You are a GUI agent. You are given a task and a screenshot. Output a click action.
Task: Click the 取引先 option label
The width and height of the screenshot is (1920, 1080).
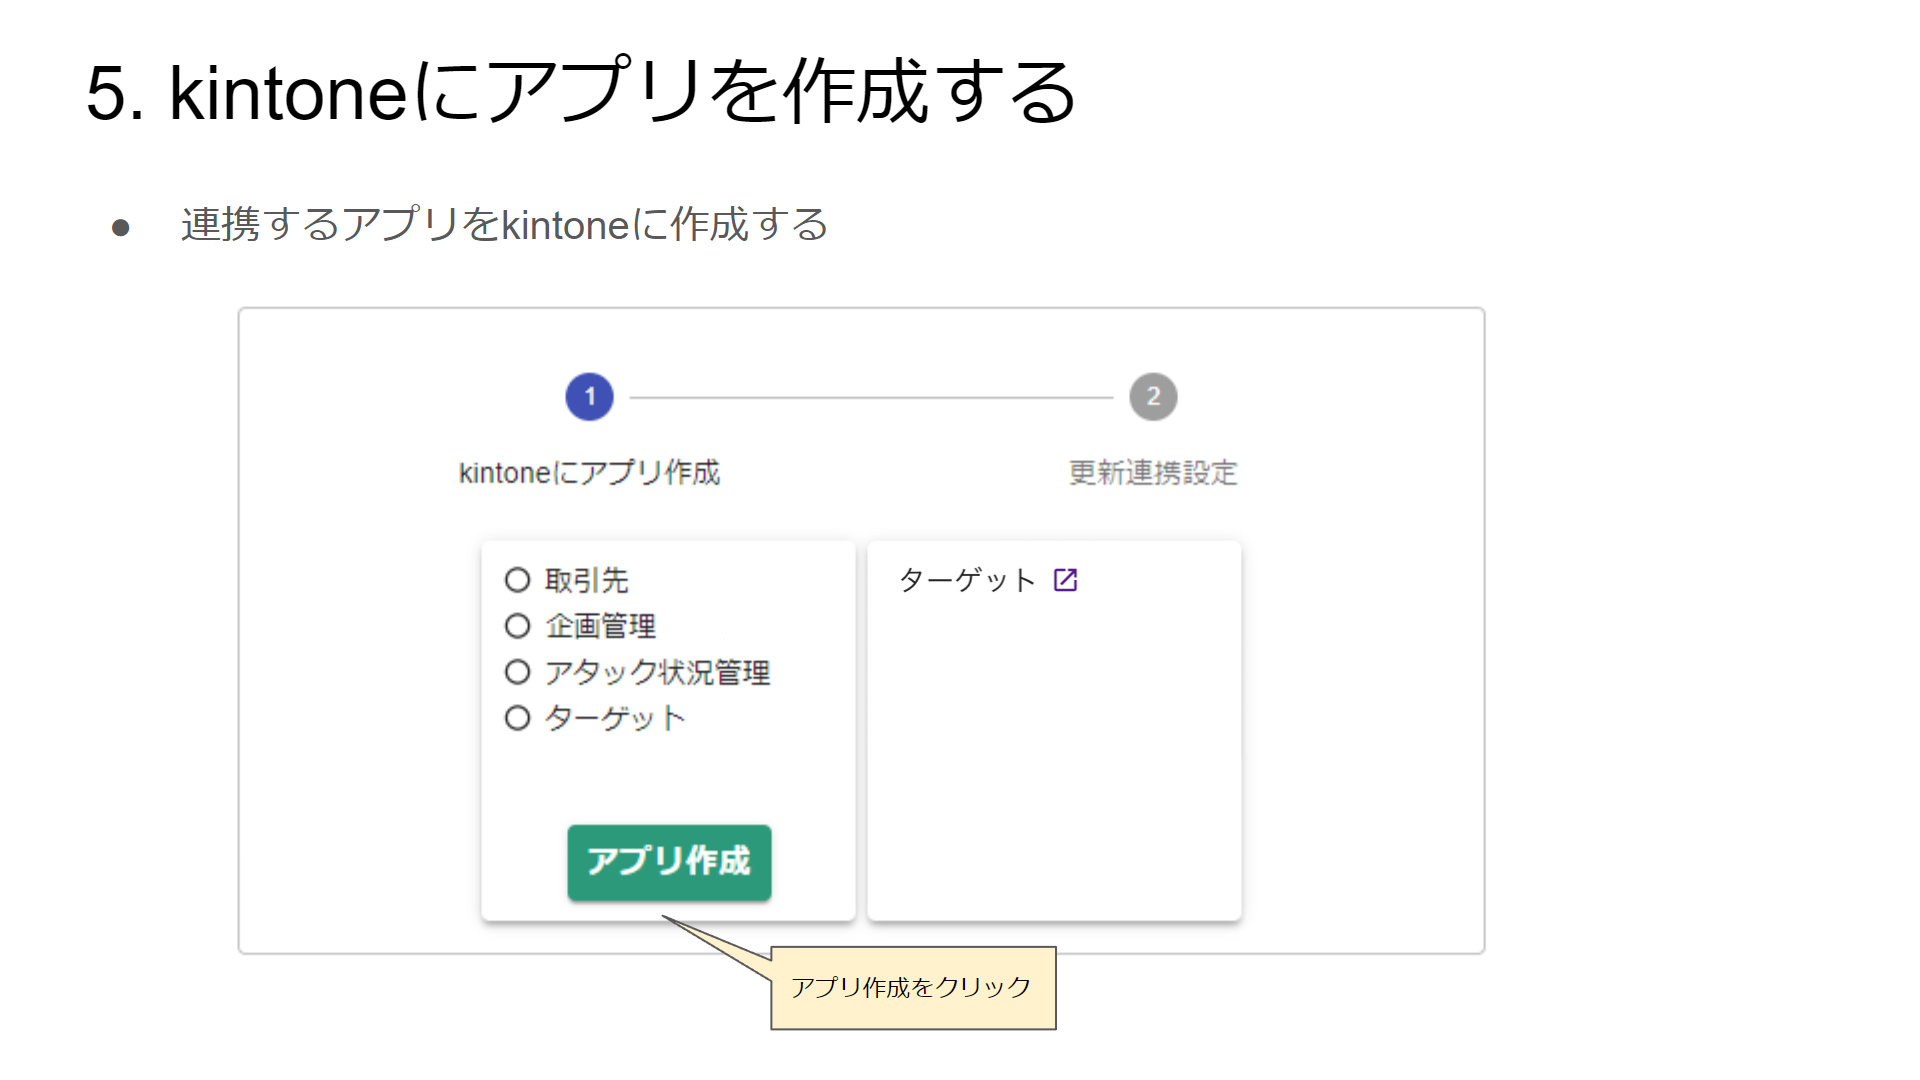[586, 580]
